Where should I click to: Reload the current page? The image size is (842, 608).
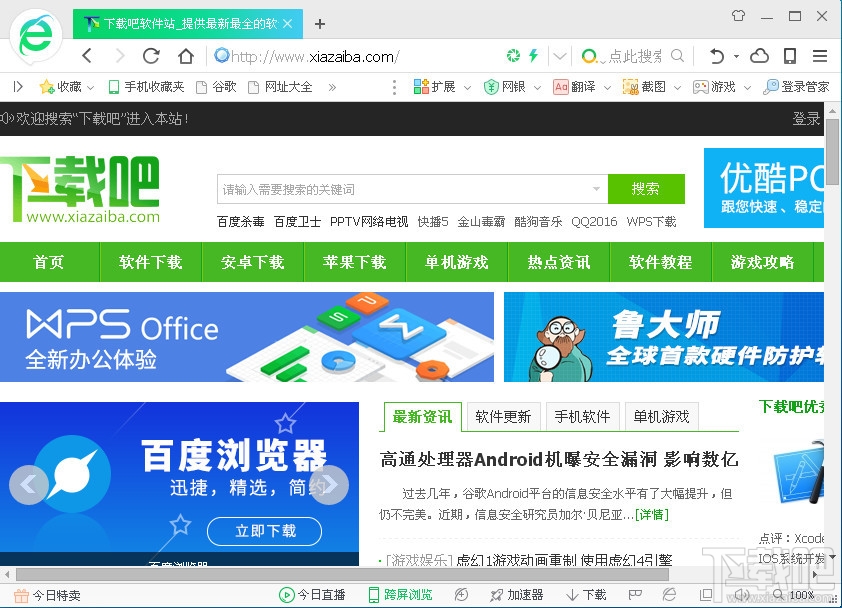(x=151, y=55)
